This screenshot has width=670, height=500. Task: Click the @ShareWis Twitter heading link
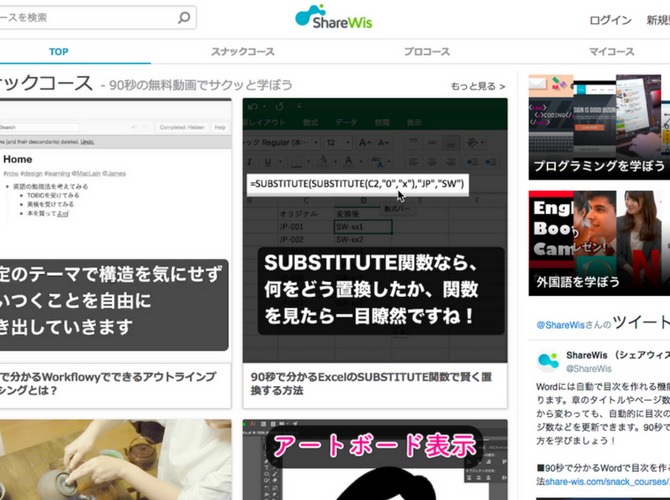click(x=560, y=325)
